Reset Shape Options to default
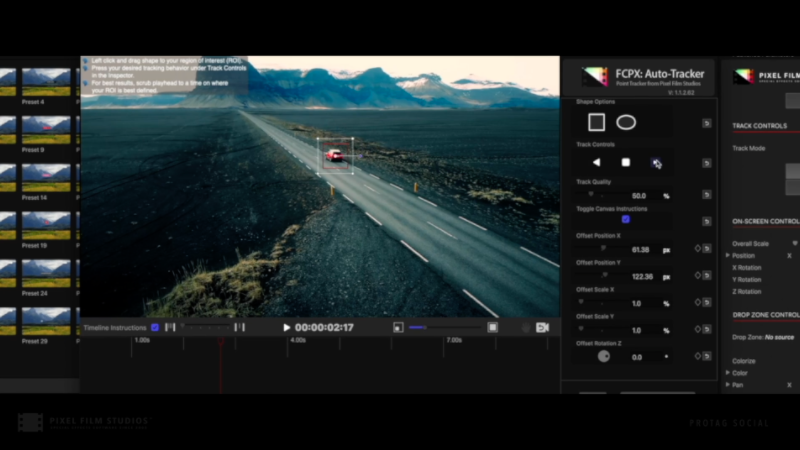 coord(707,123)
